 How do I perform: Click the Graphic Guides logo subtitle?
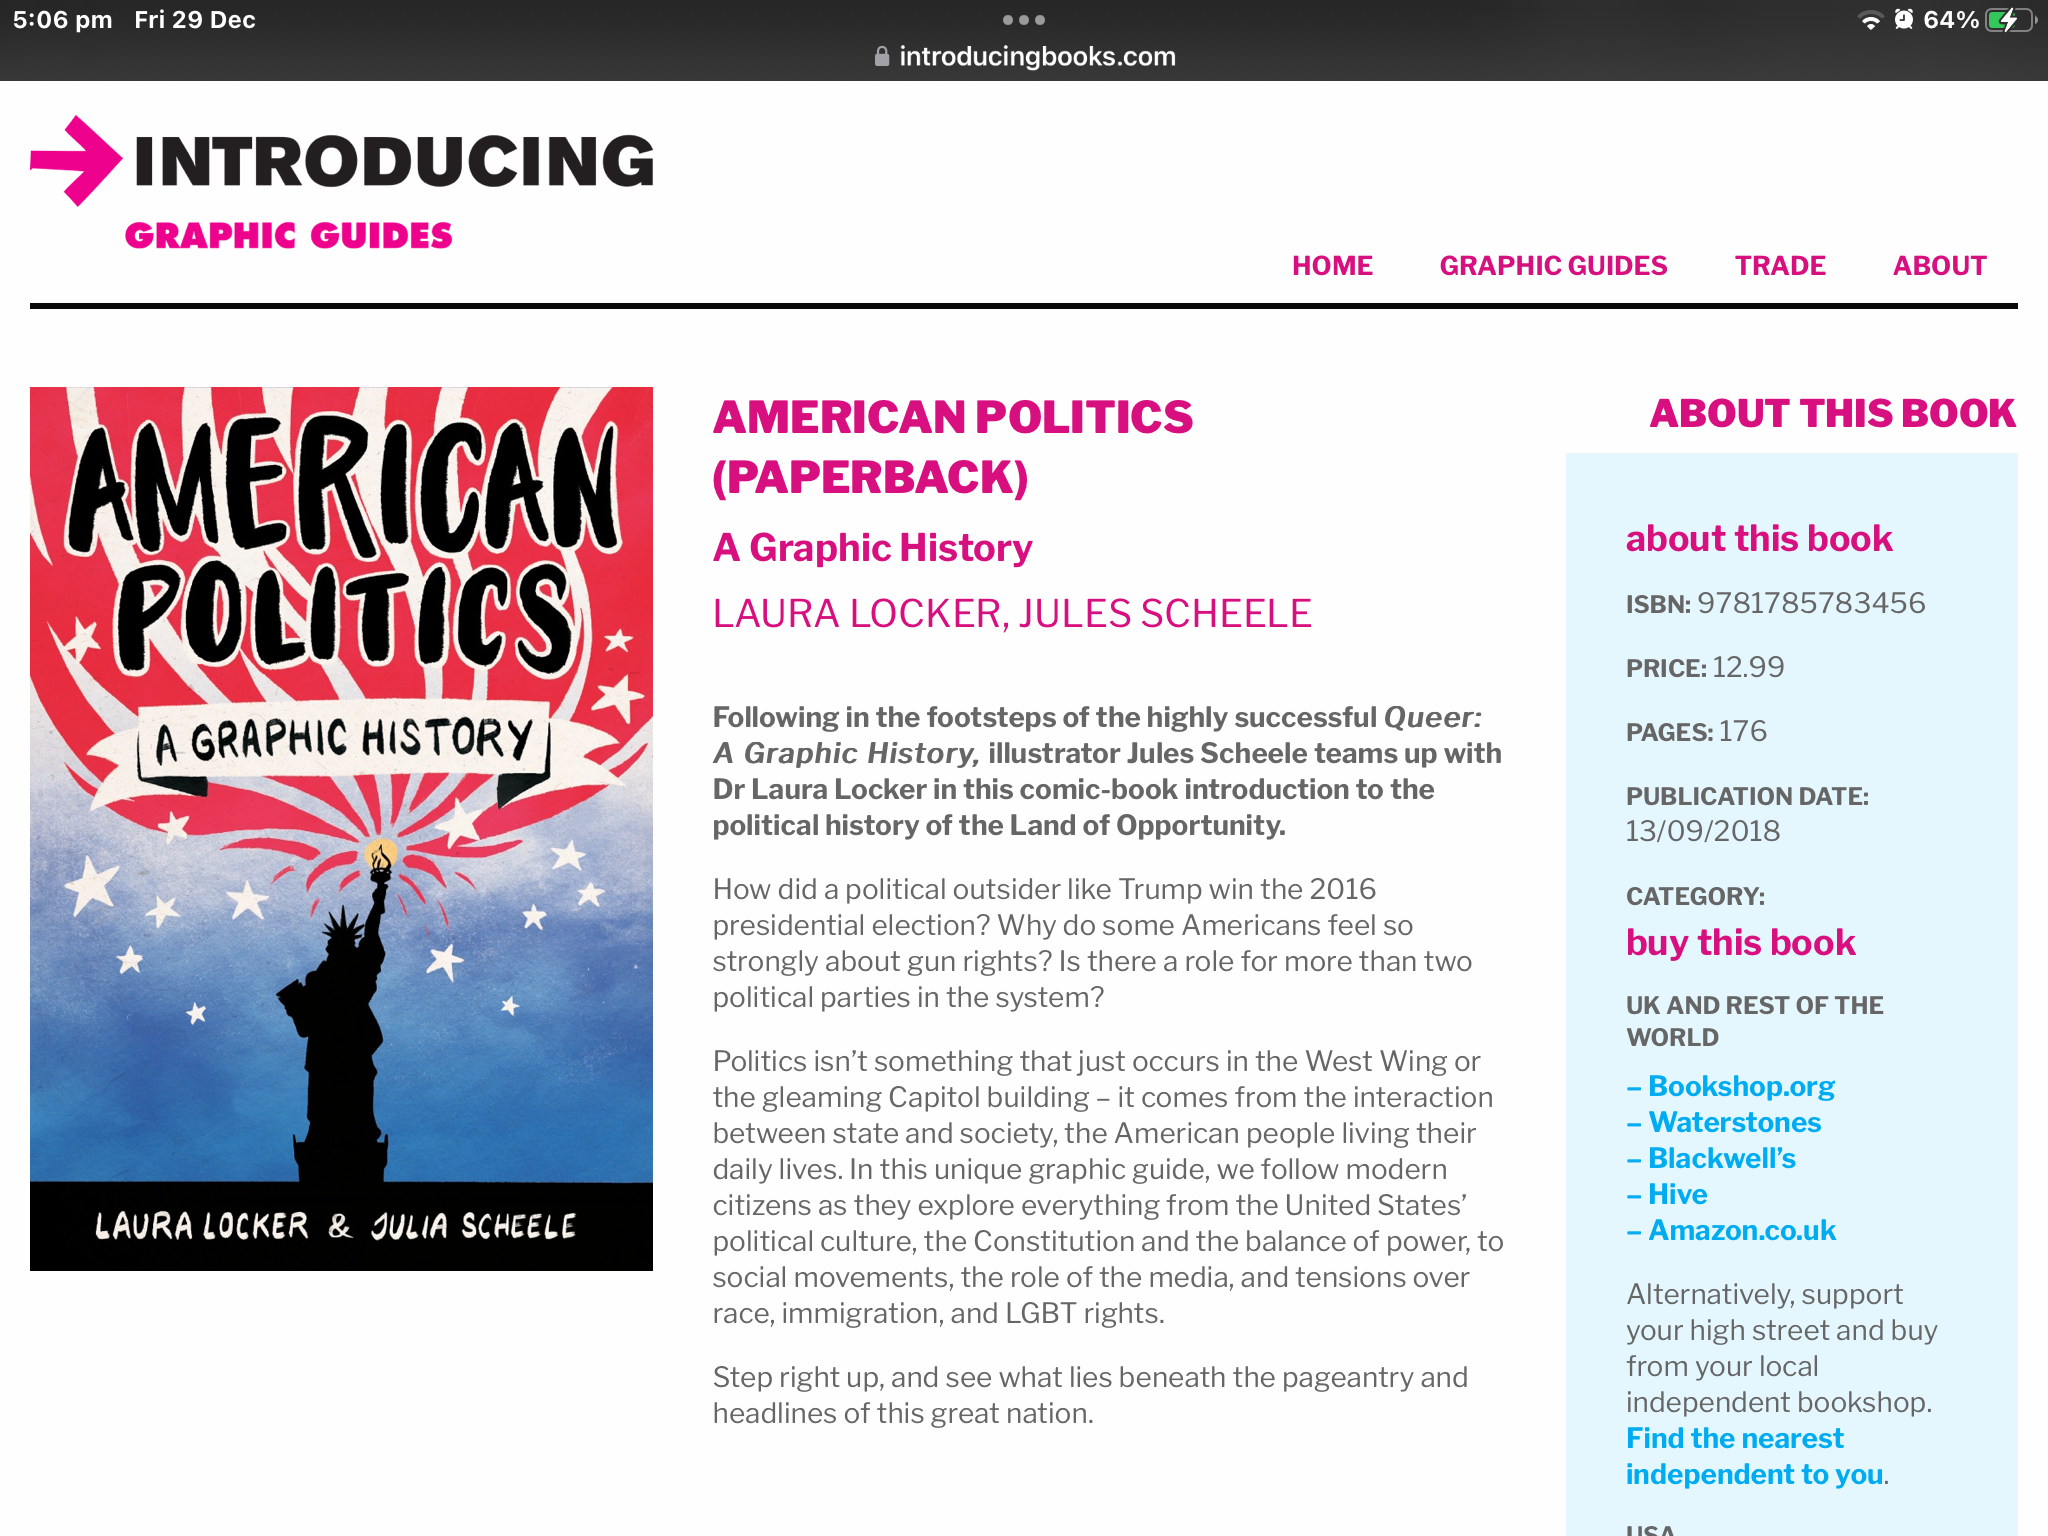click(x=288, y=236)
